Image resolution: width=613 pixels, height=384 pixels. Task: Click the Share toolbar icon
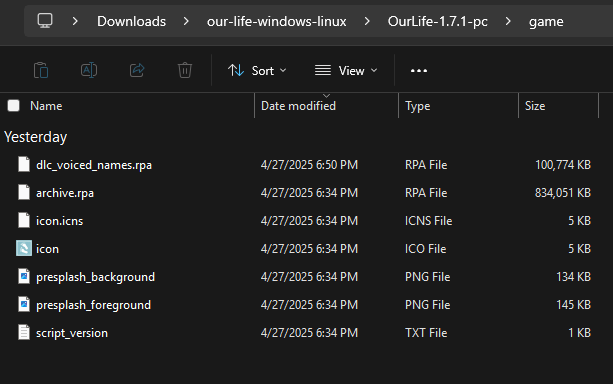pyautogui.click(x=137, y=70)
